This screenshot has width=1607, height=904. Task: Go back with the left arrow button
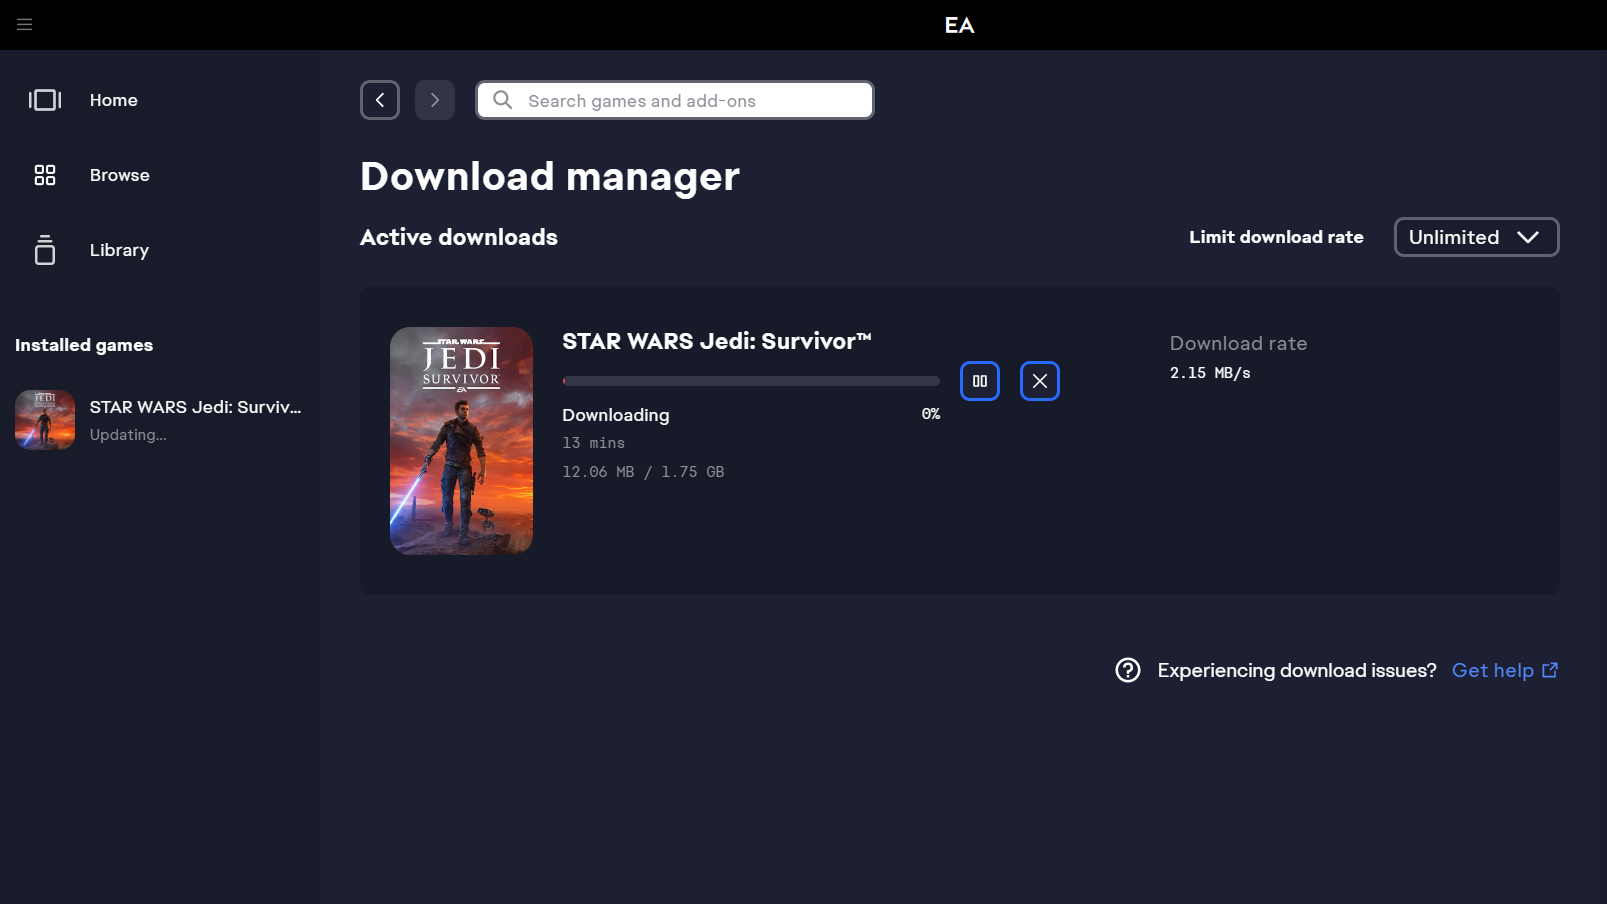(380, 100)
